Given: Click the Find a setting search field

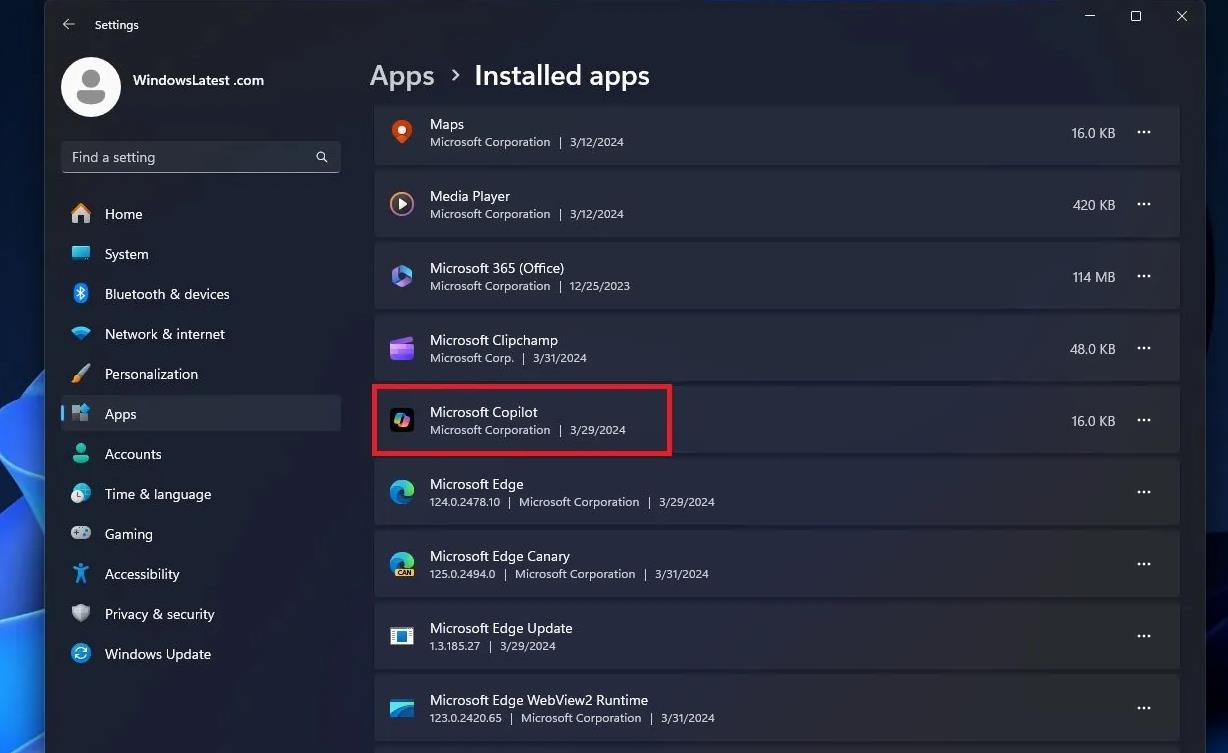Looking at the screenshot, I should [x=190, y=157].
